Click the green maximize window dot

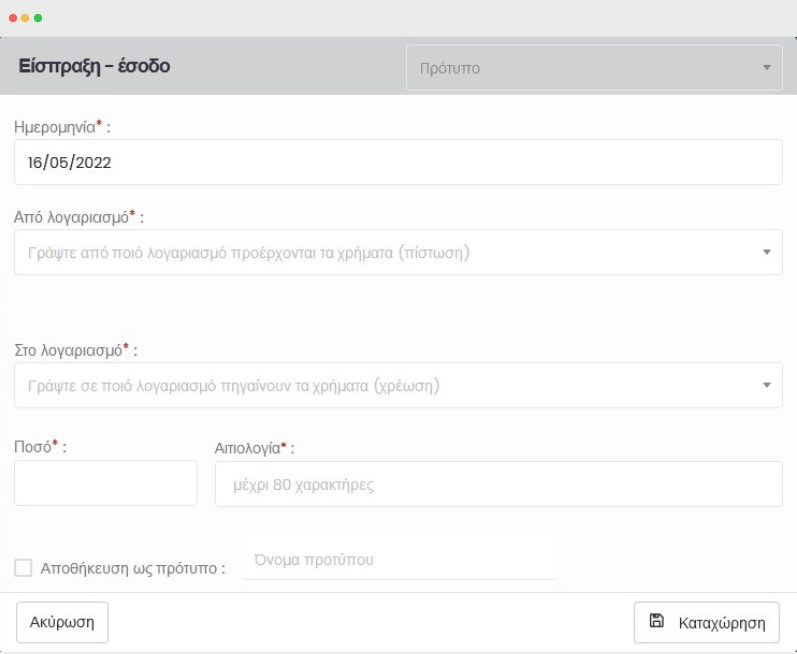click(x=38, y=19)
